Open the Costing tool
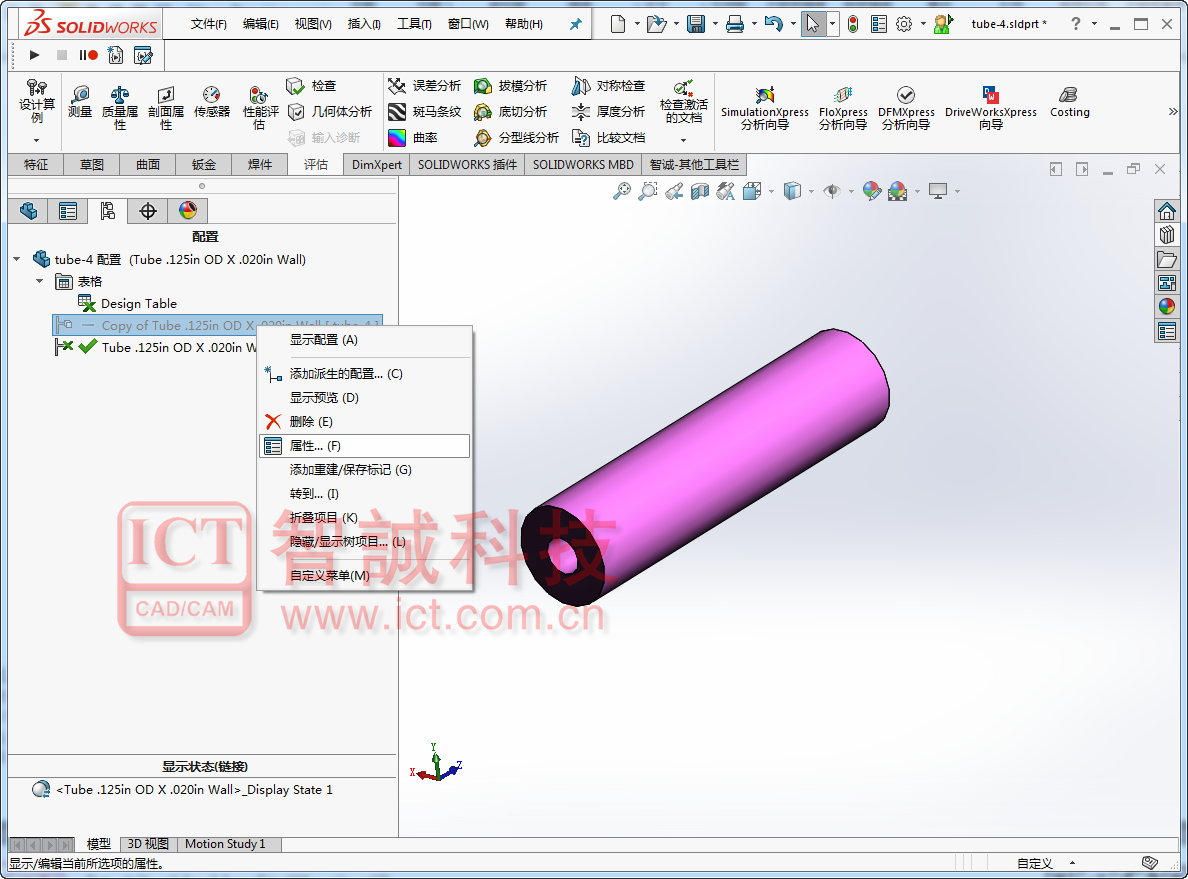Image resolution: width=1188 pixels, height=879 pixels. click(1069, 102)
